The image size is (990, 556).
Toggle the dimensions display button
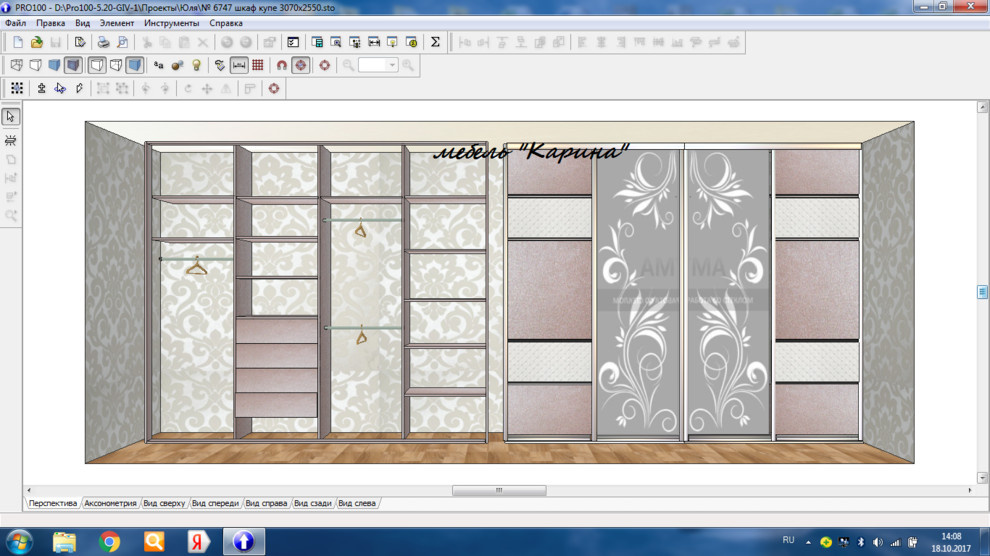[x=239, y=65]
